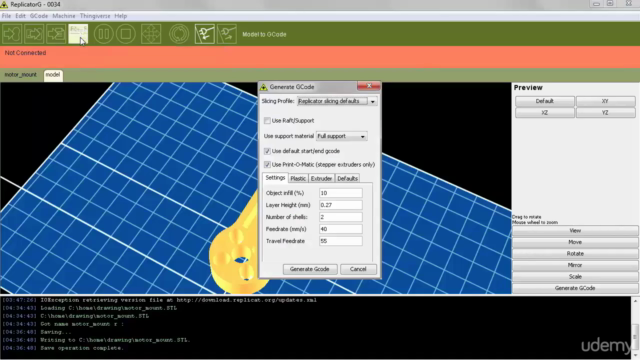Click the Move button
640x360 pixels.
tap(575, 242)
